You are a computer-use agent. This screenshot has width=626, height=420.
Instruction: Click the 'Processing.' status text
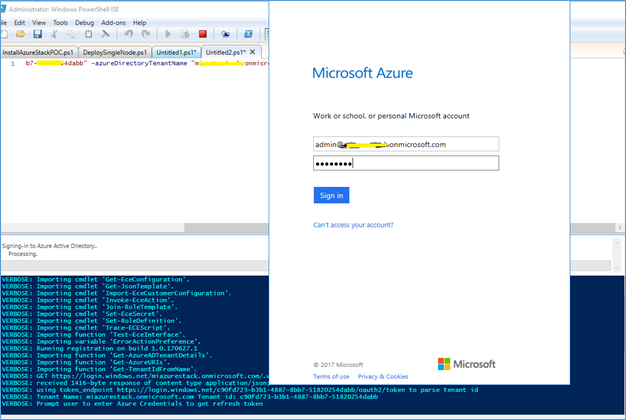pos(23,254)
